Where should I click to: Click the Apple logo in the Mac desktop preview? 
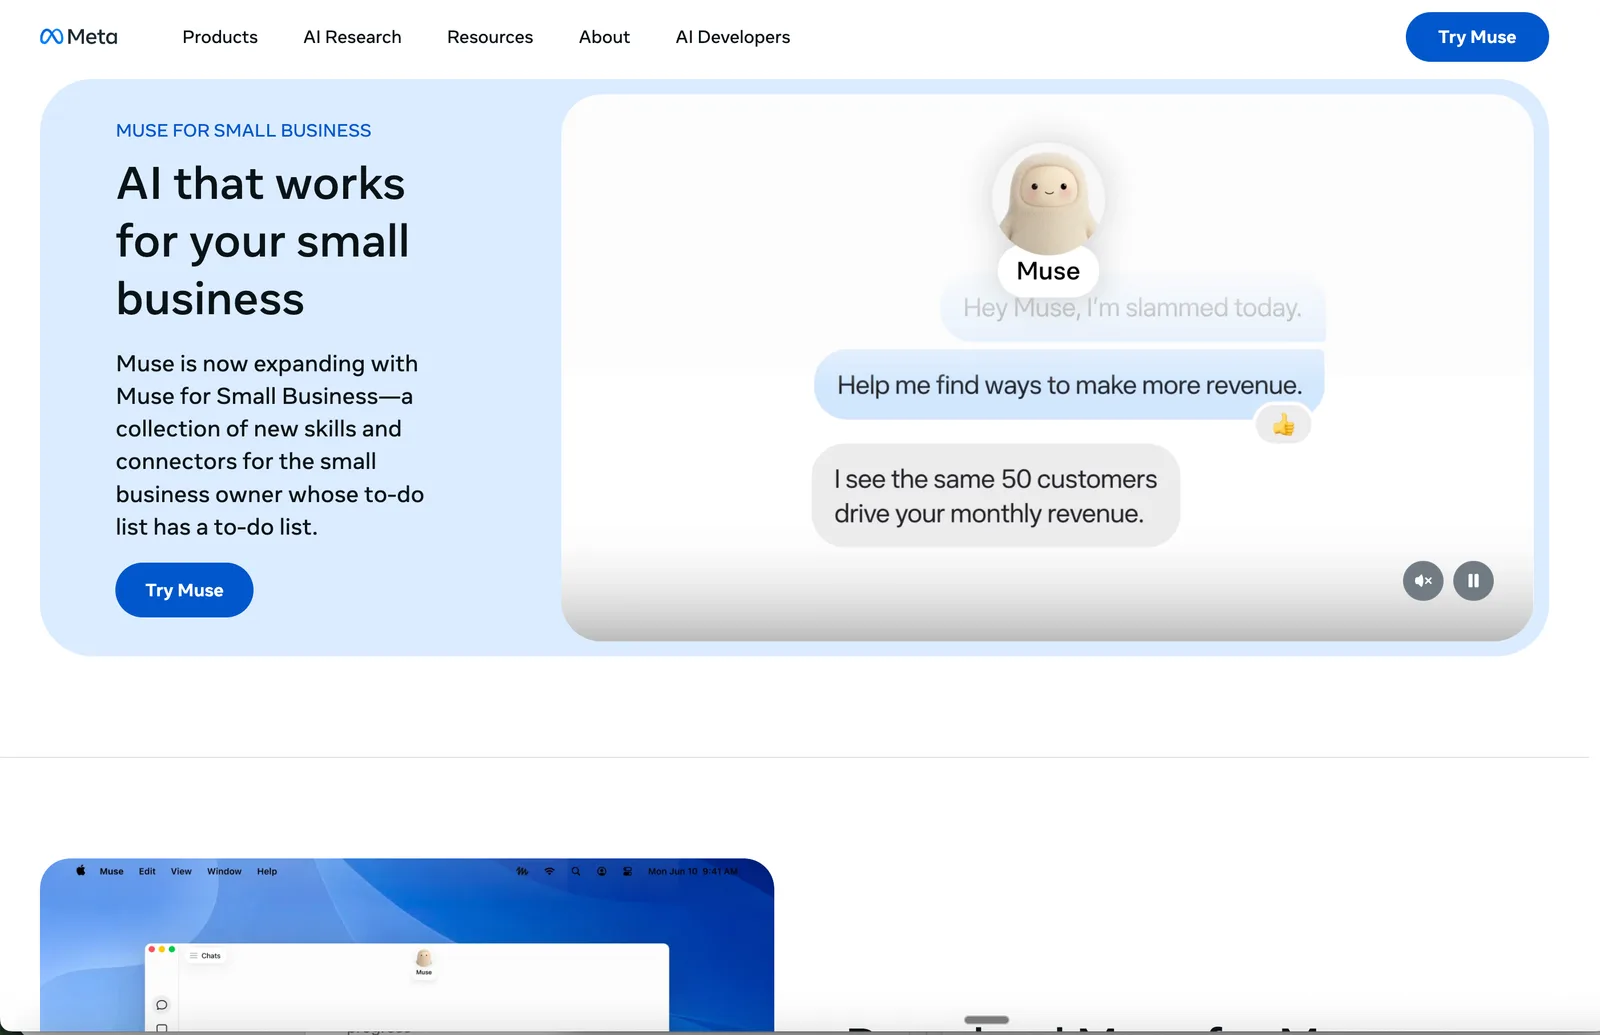coord(81,871)
